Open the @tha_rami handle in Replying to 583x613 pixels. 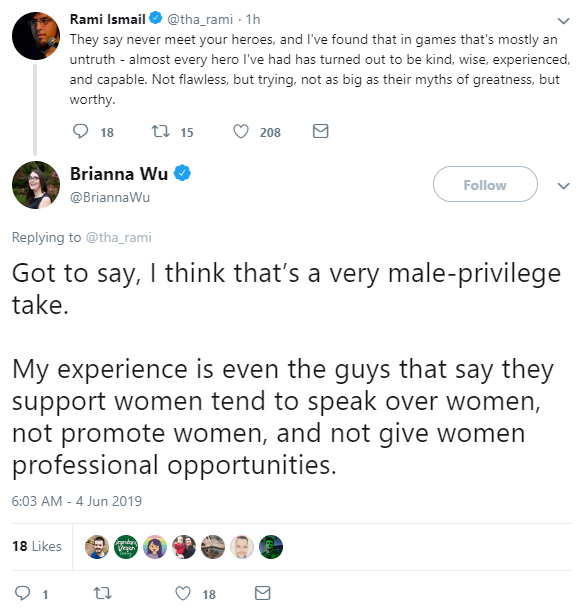coord(118,237)
